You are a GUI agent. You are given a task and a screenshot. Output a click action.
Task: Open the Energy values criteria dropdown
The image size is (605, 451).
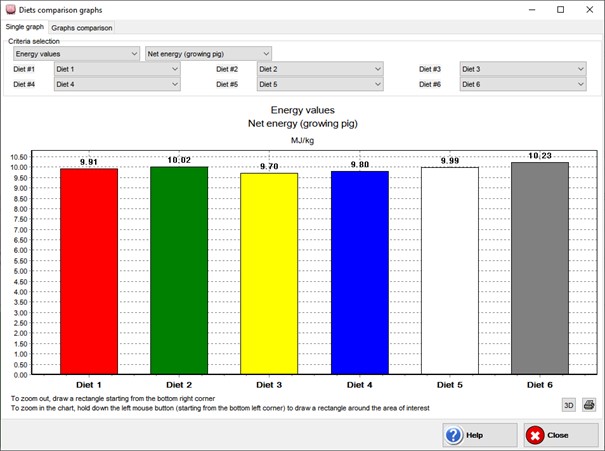pyautogui.click(x=76, y=54)
